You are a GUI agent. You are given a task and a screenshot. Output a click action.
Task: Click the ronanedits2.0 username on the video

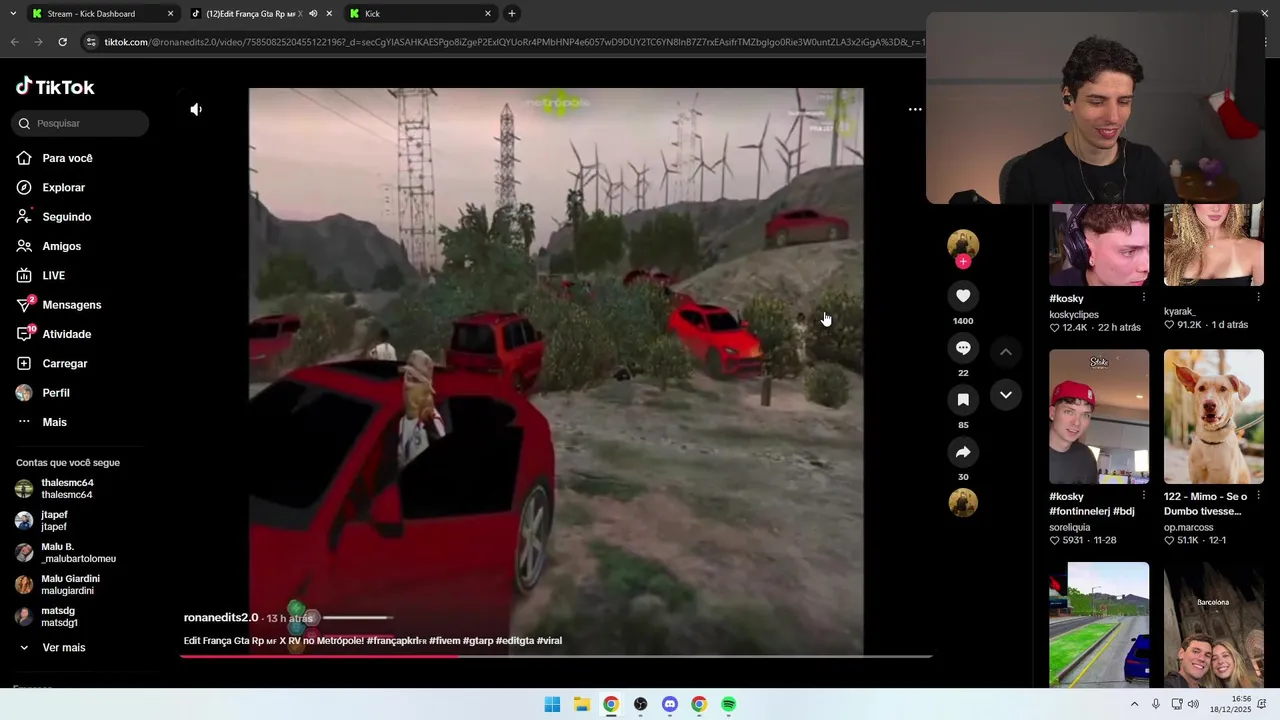[221, 618]
